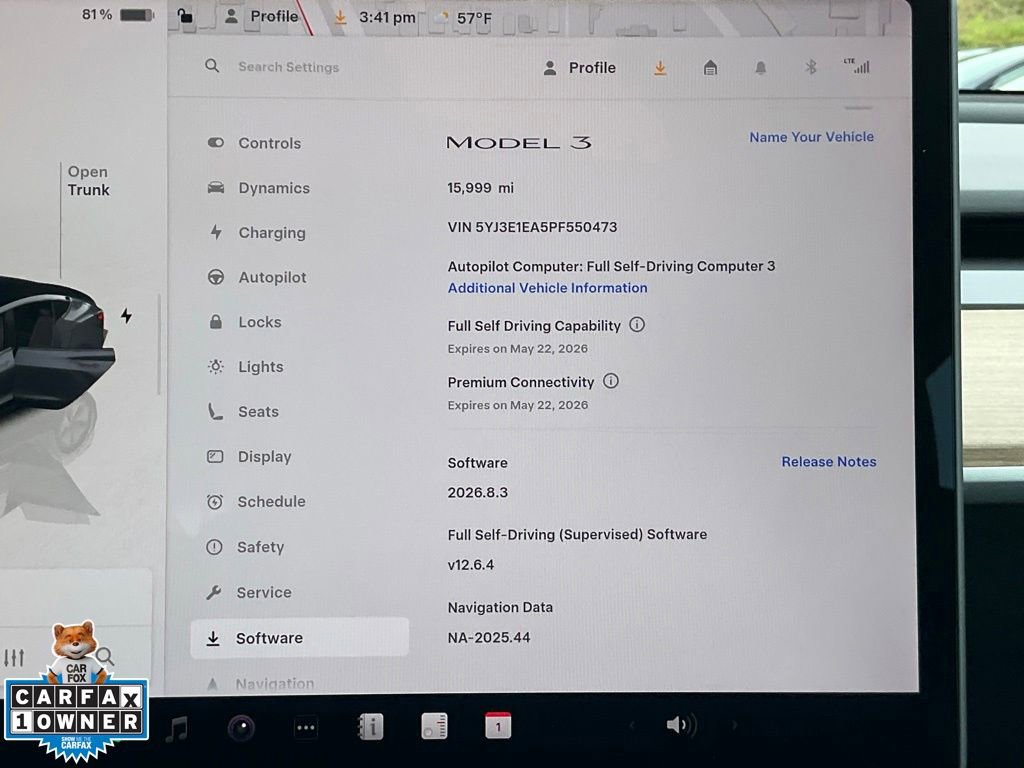Open the owner's manual info icon
This screenshot has width=1024, height=768.
coord(370,726)
